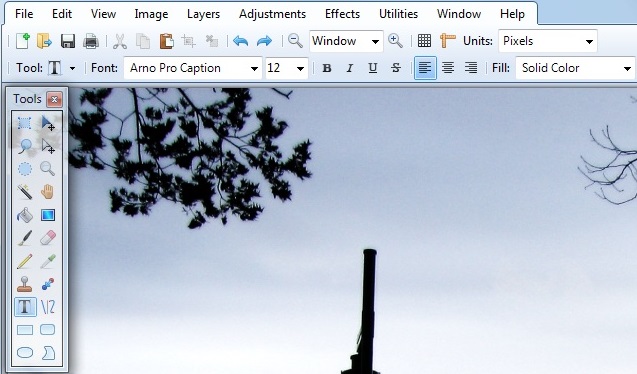
Task: Select the Paint Bucket tool
Action: 24,215
